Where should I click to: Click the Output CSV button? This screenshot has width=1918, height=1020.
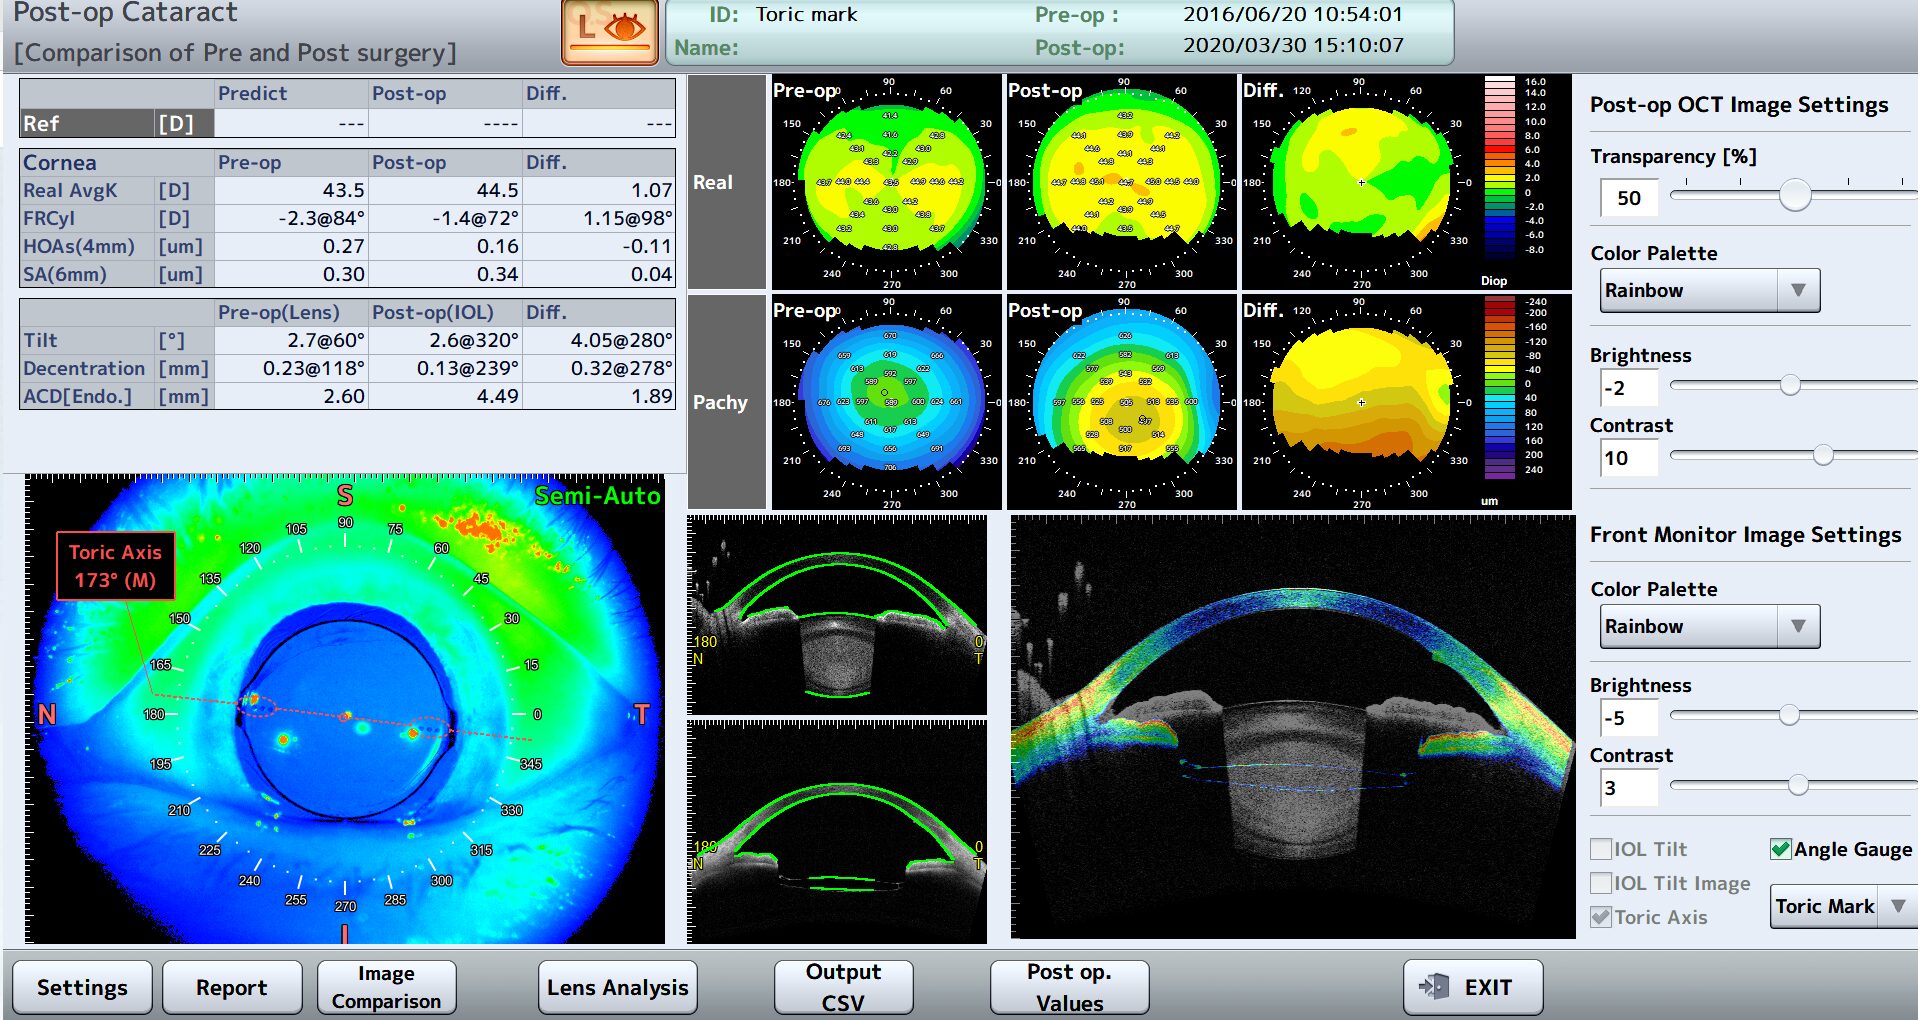click(x=843, y=987)
